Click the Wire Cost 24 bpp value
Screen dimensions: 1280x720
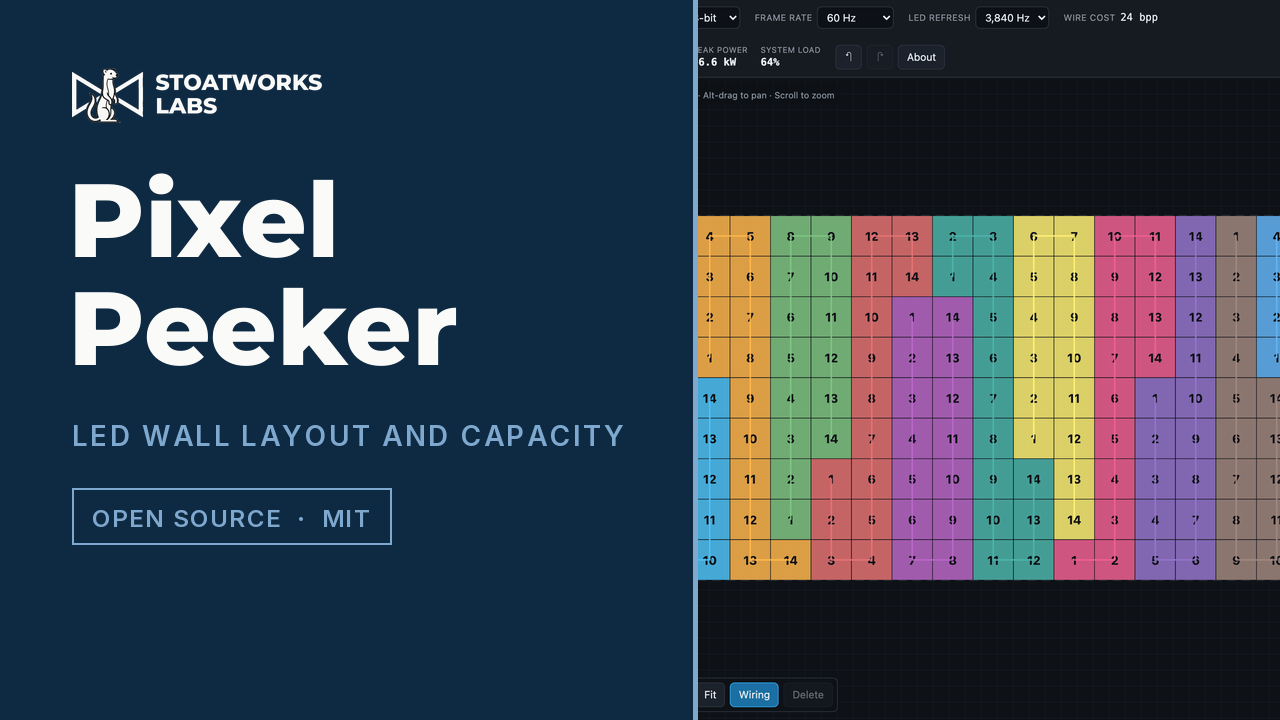1139,18
